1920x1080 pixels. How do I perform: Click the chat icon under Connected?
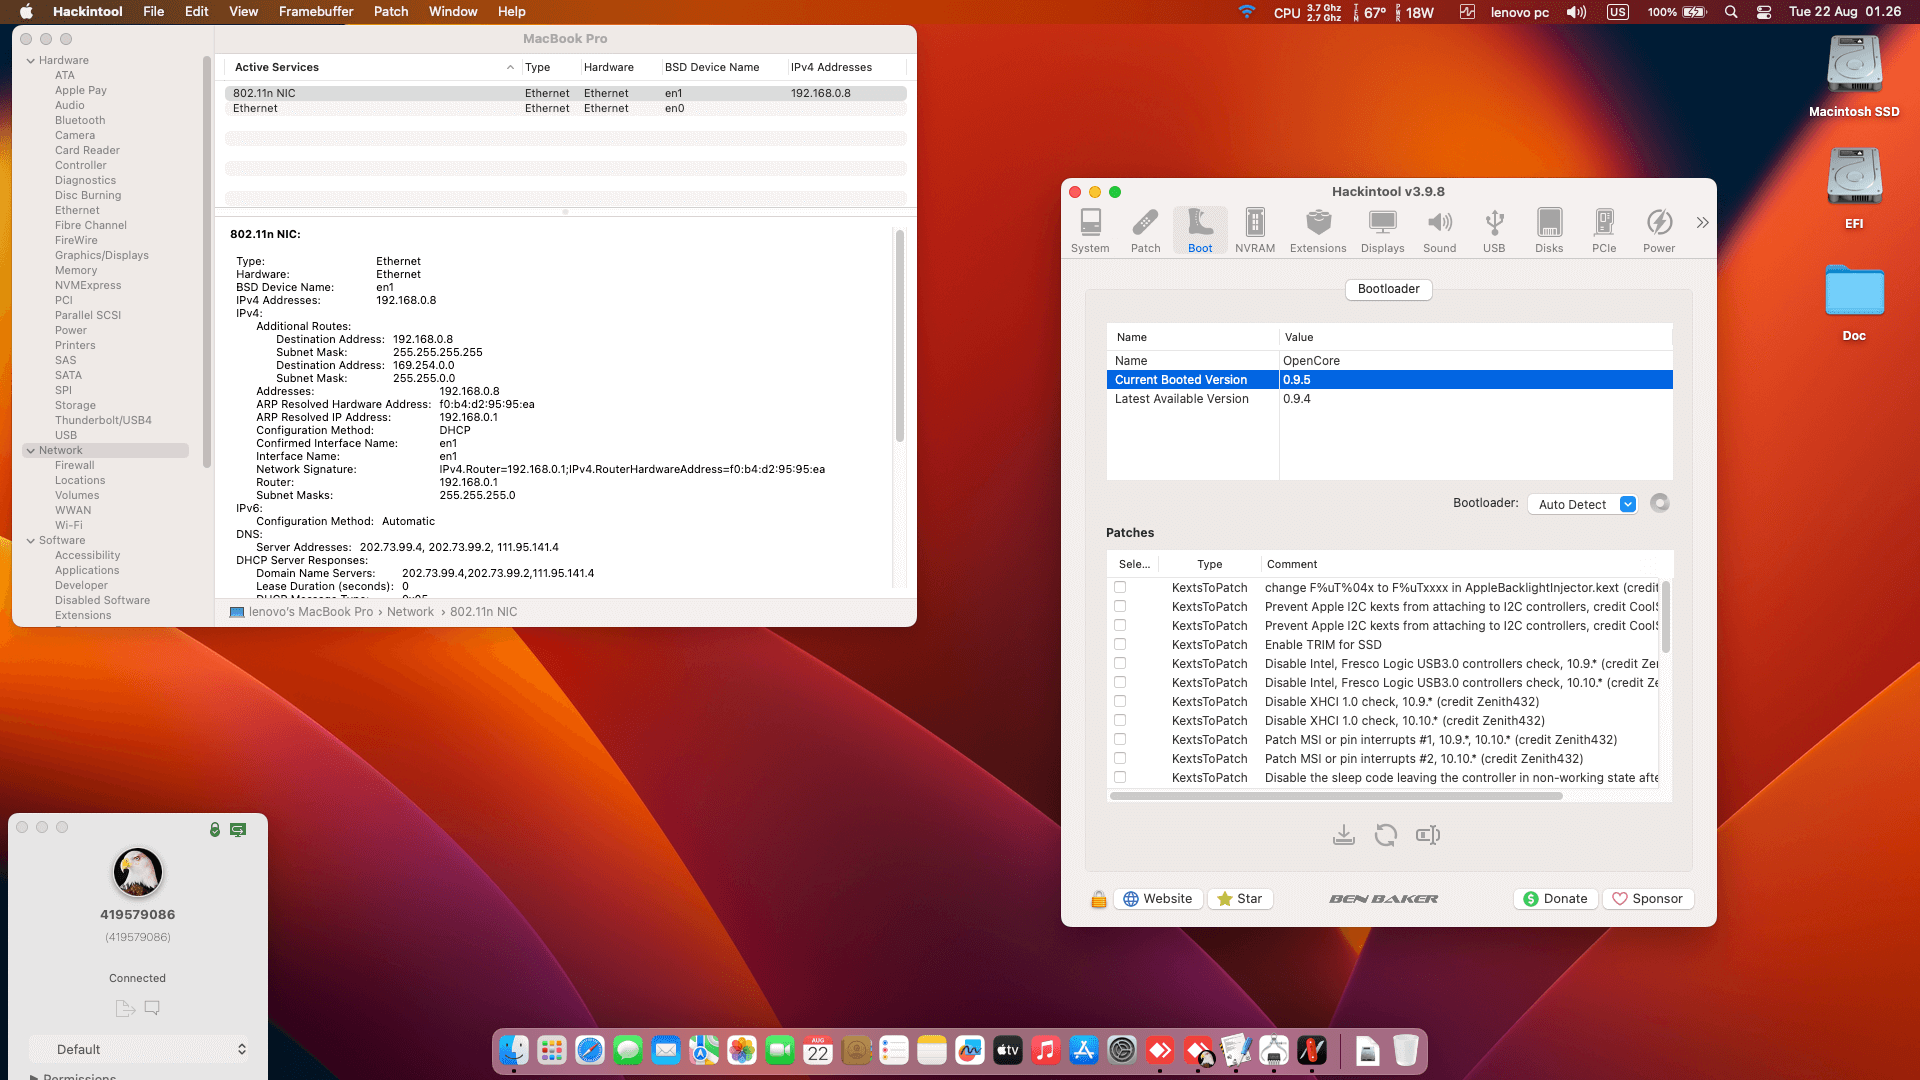coord(152,1008)
